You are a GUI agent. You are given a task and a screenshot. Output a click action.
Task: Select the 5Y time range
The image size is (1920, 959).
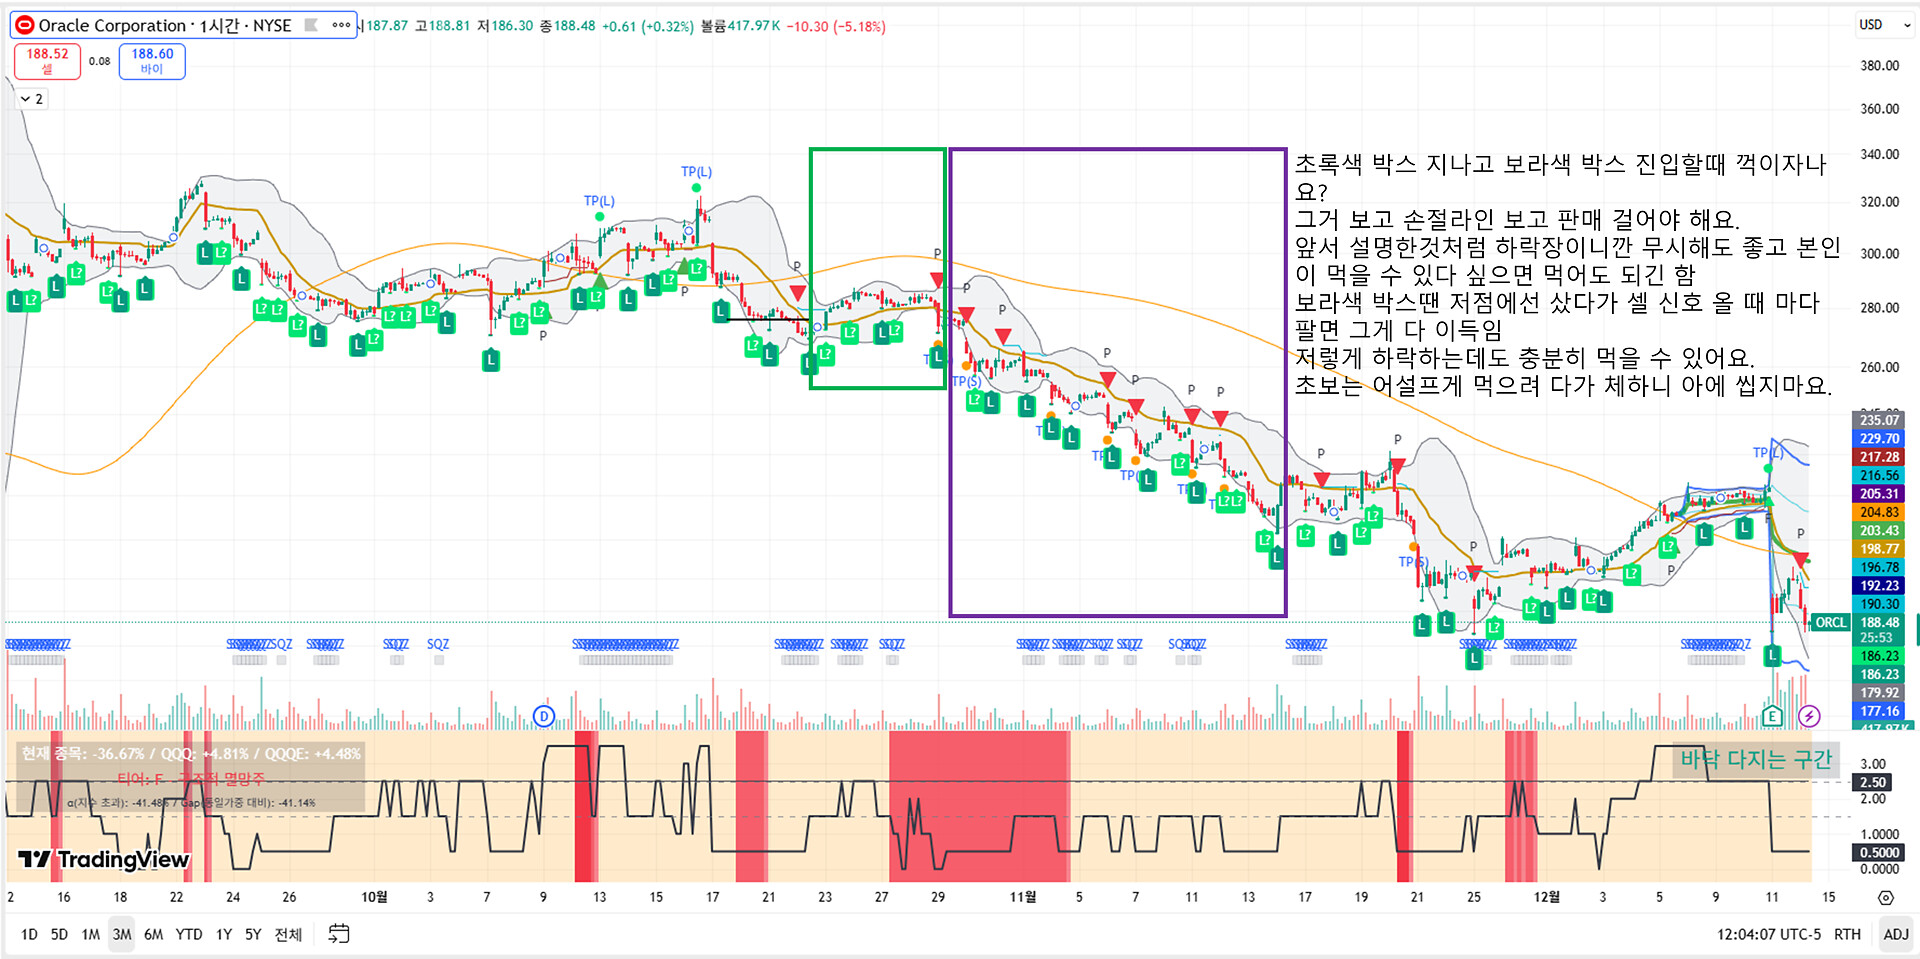[x=253, y=934]
